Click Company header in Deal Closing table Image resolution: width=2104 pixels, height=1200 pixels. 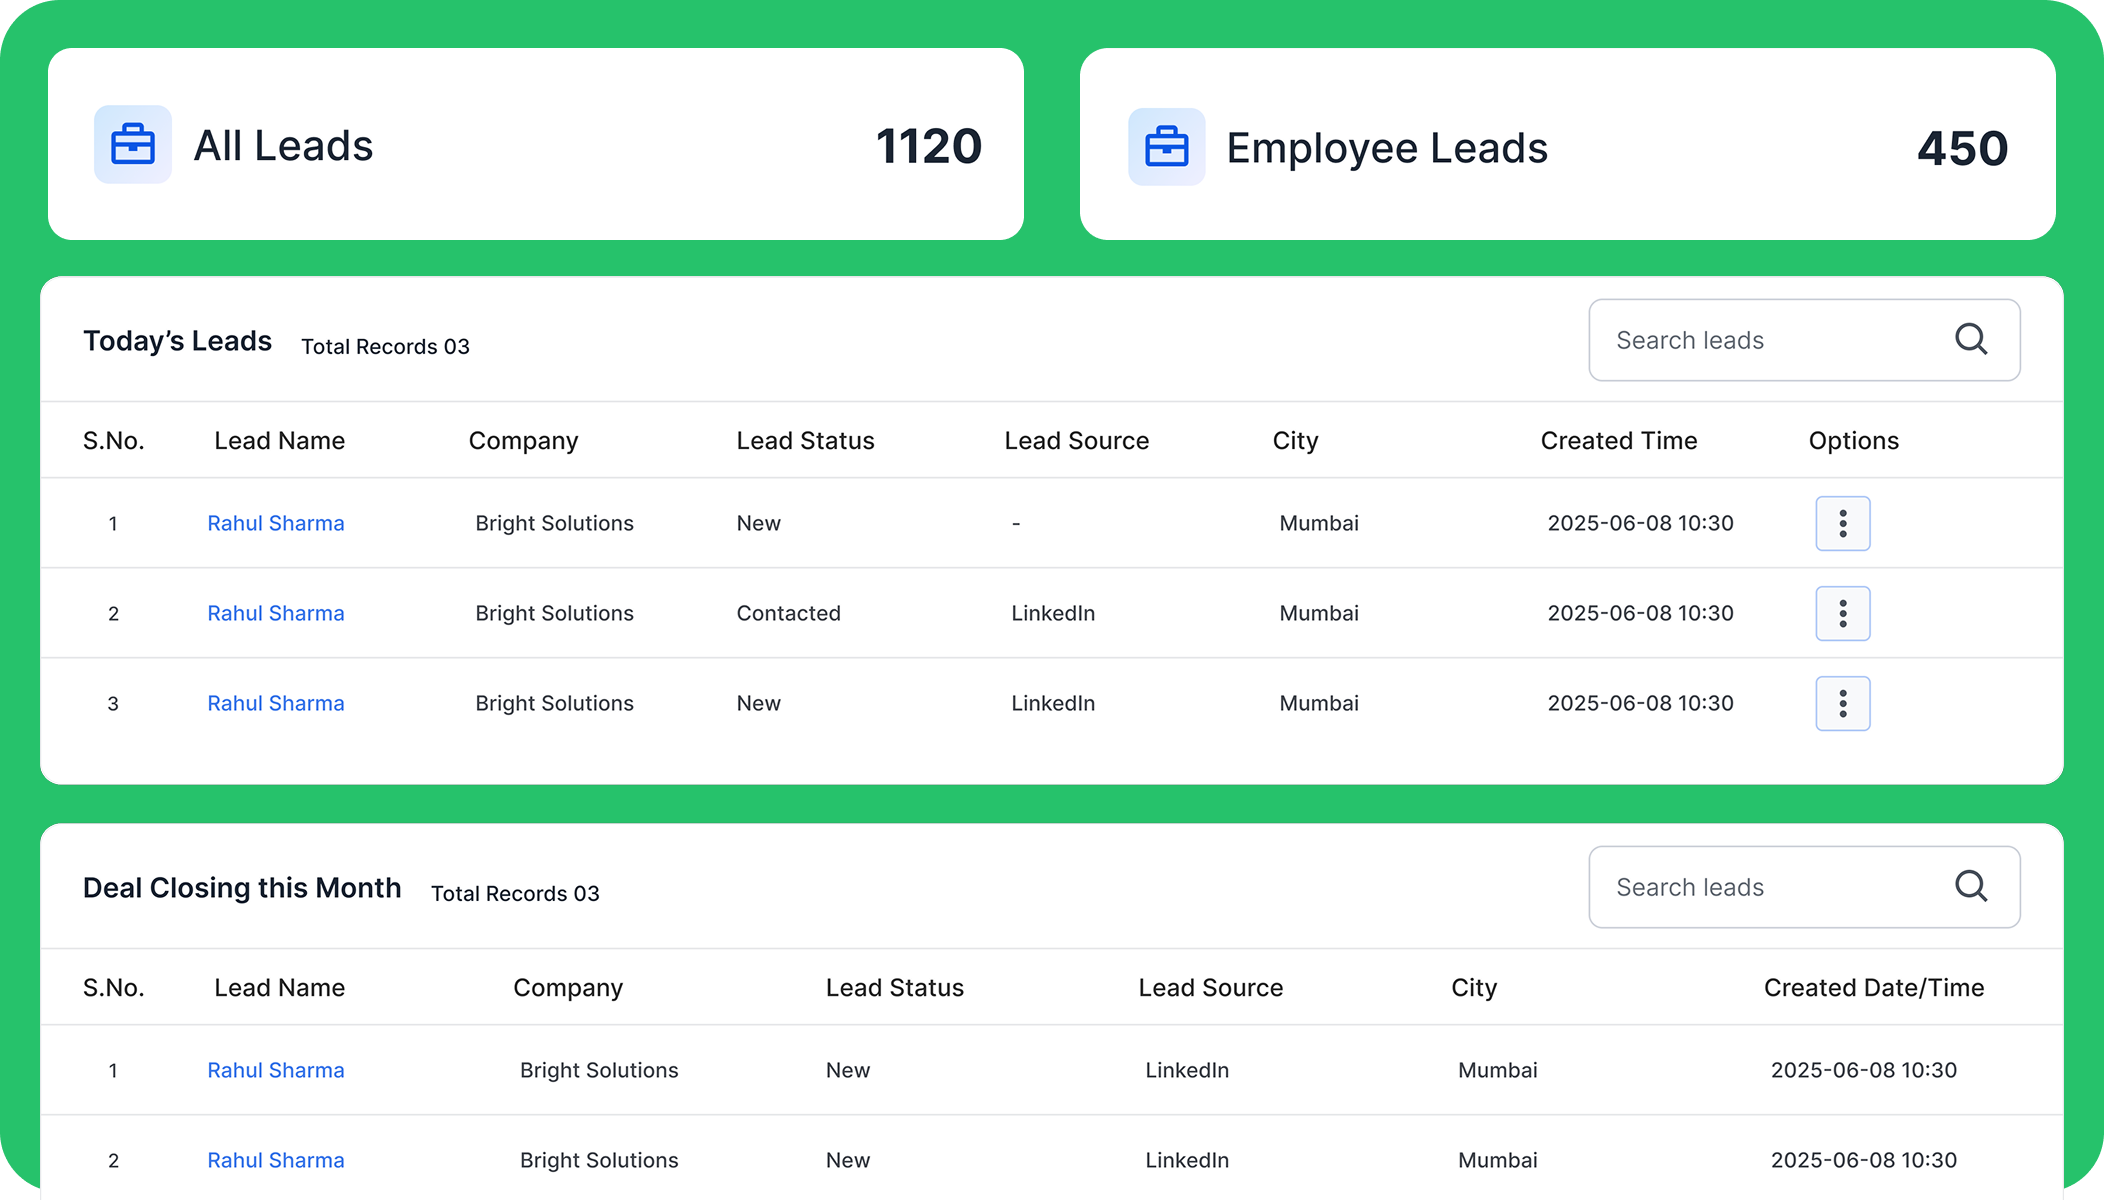(567, 988)
